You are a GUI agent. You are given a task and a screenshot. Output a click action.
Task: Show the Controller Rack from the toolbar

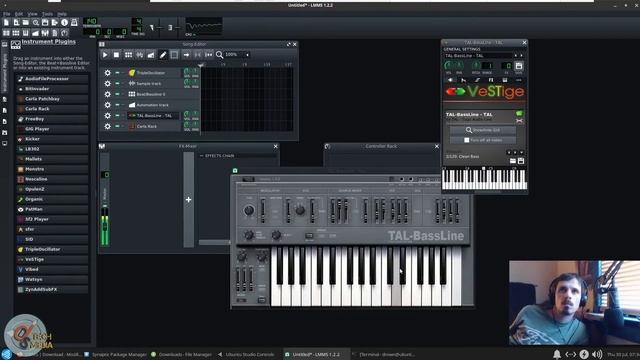point(64,33)
